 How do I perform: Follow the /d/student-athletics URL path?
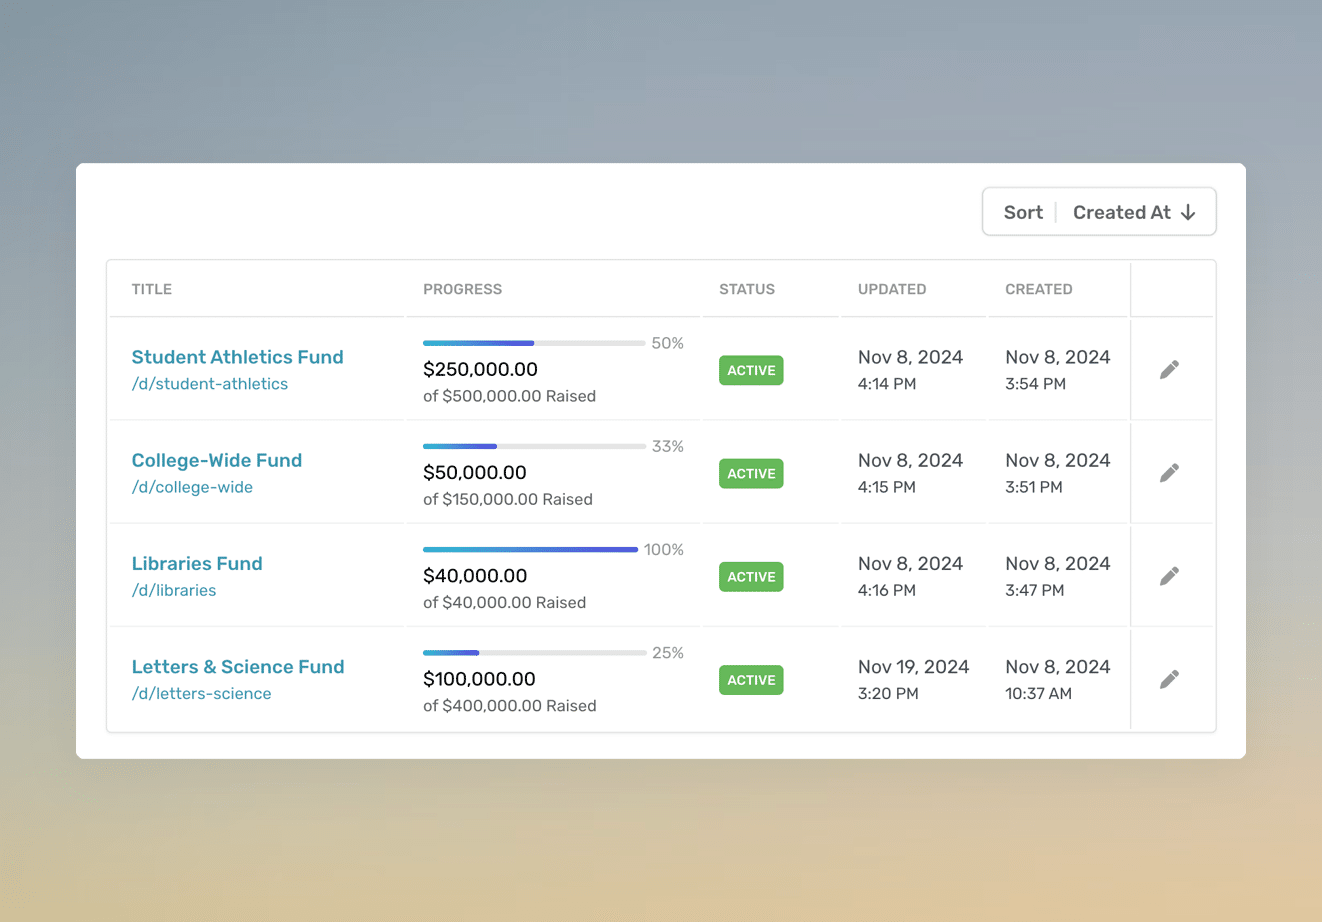point(210,384)
